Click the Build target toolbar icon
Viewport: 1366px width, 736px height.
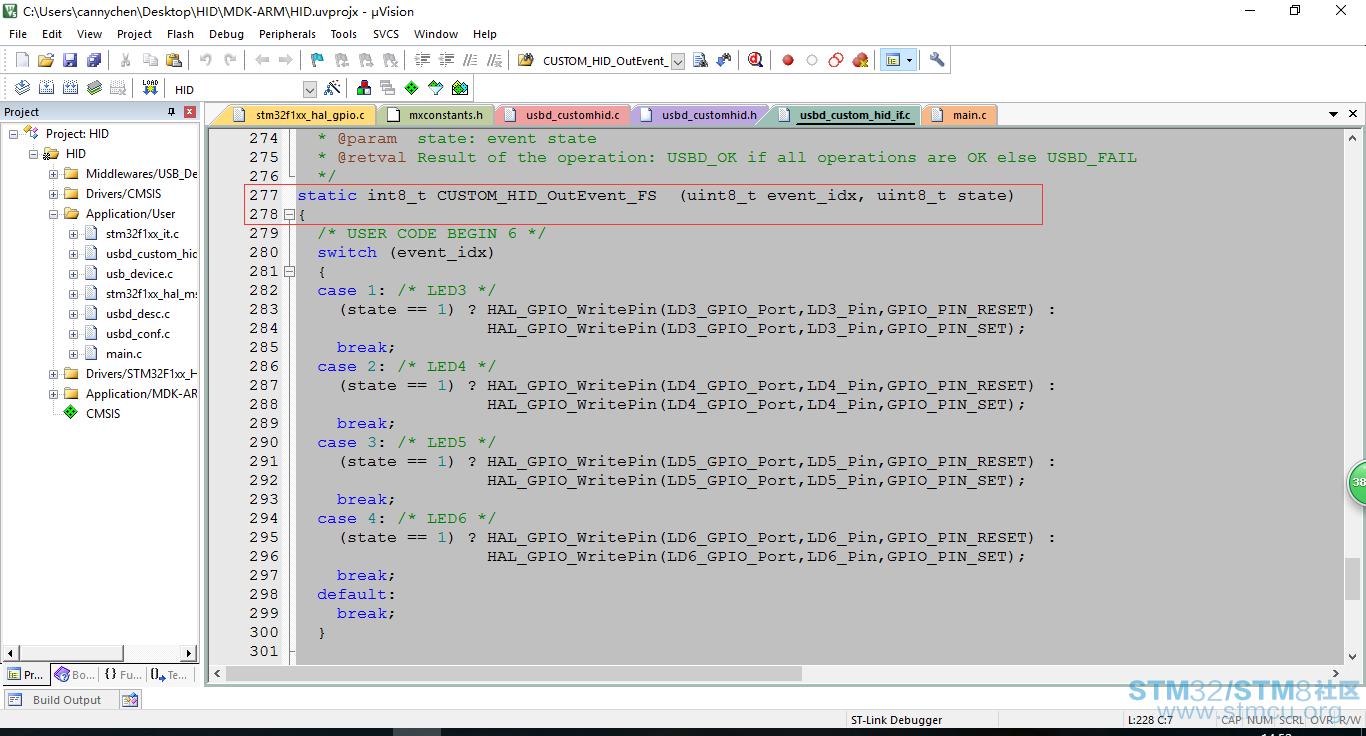46,88
